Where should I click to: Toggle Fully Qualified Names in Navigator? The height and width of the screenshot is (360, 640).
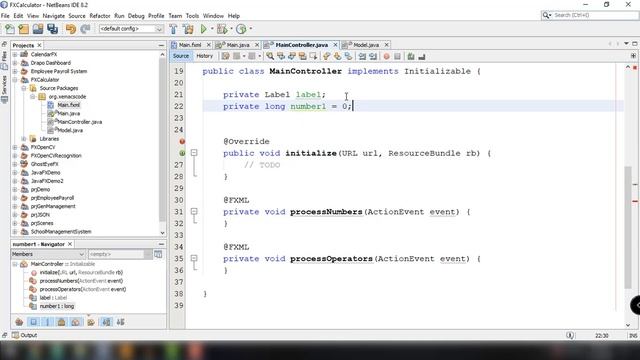91,322
